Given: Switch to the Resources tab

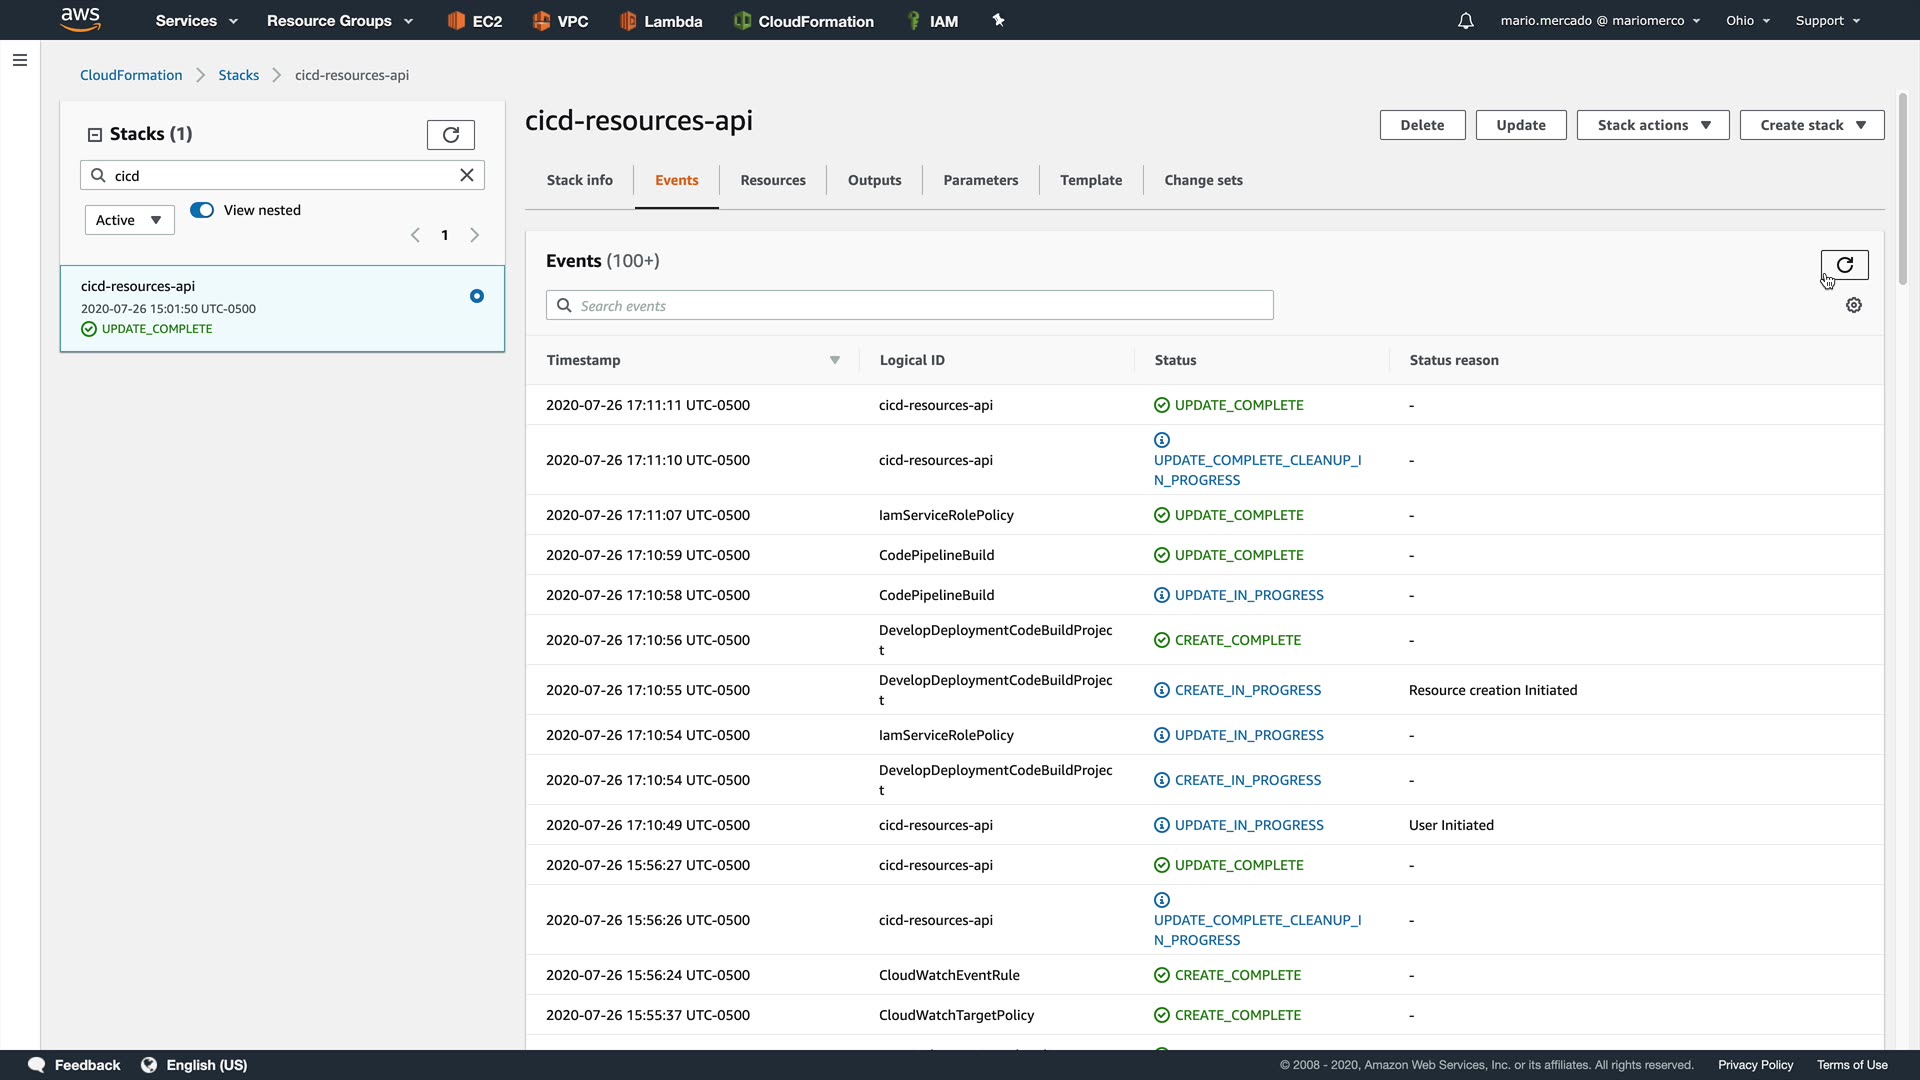Looking at the screenshot, I should coord(772,181).
